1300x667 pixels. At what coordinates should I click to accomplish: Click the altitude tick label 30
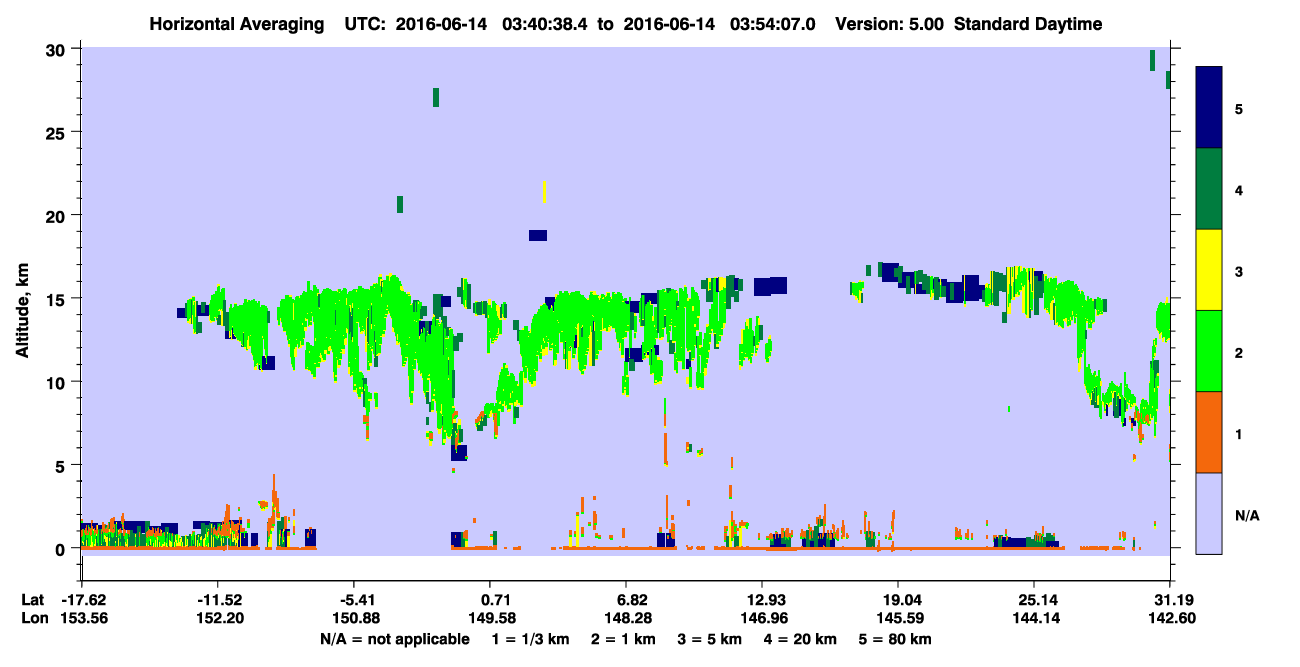(57, 50)
